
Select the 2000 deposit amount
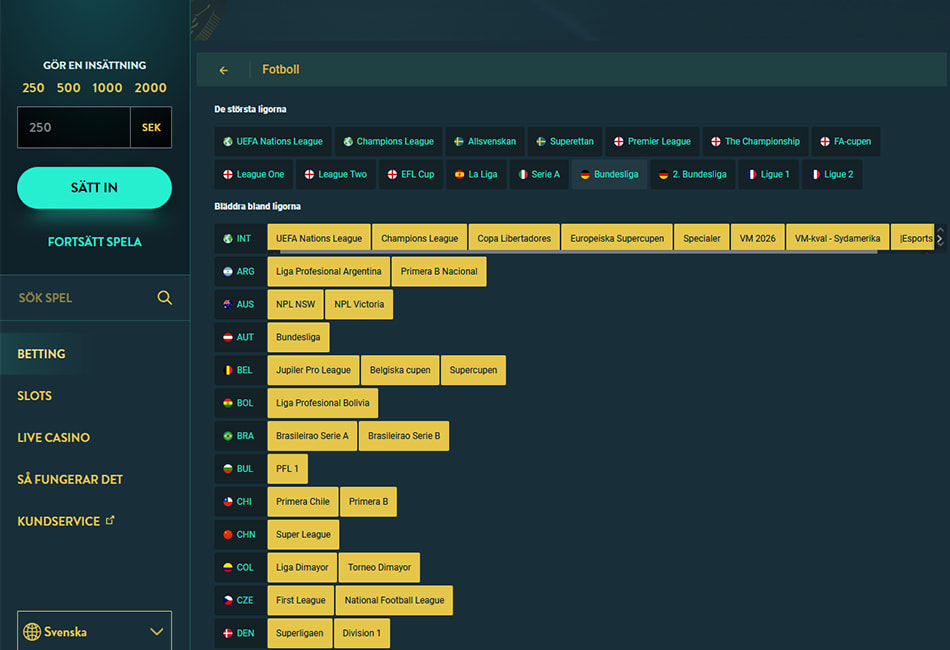point(150,88)
